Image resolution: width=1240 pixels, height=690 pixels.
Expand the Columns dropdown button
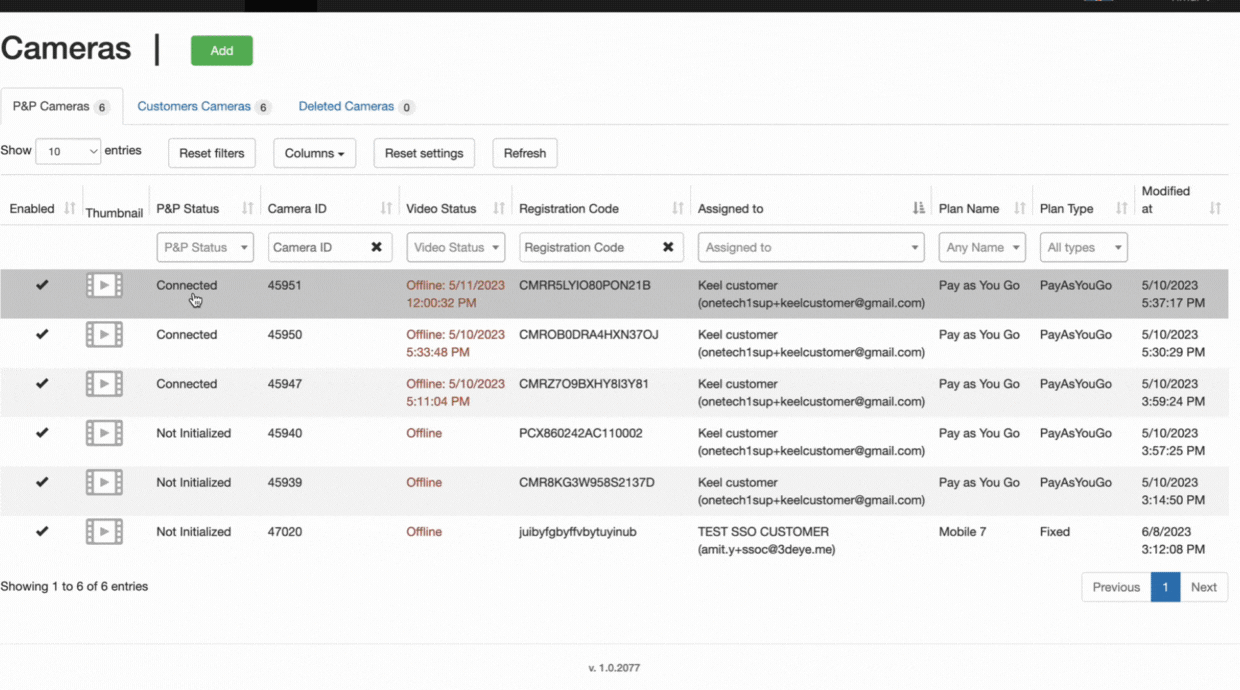[x=314, y=153]
